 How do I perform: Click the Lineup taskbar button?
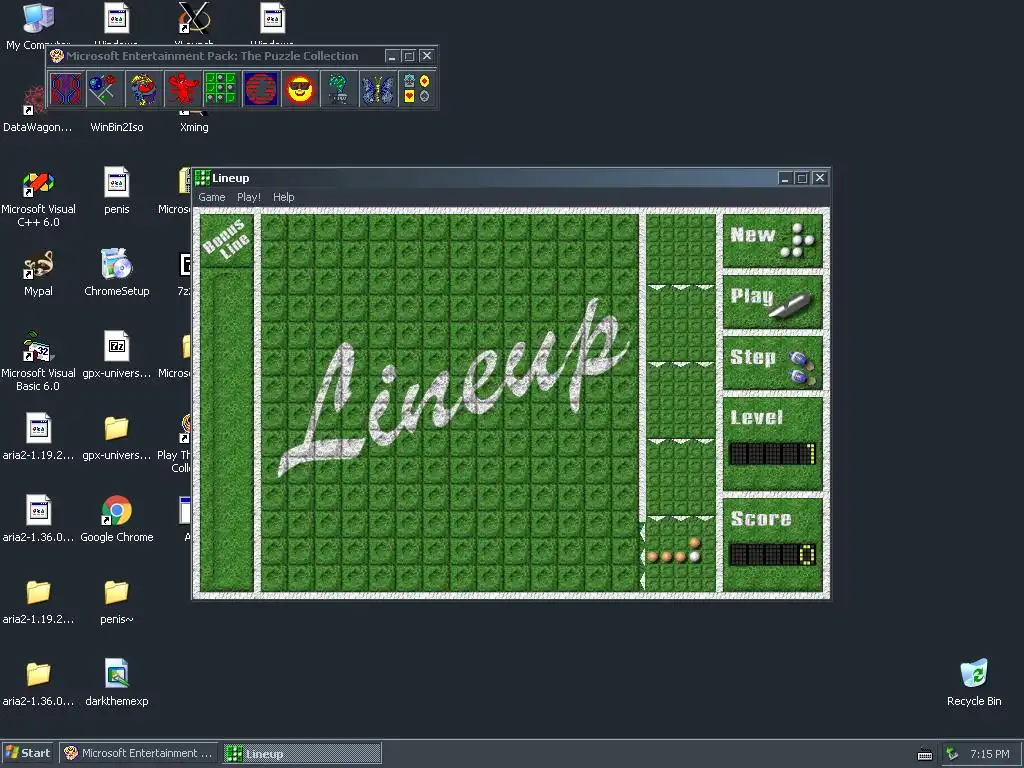click(x=302, y=753)
